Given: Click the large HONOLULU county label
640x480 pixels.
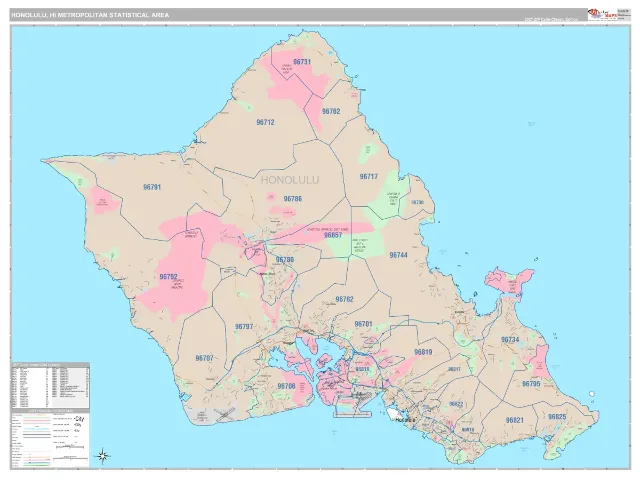Looking at the screenshot, I should point(290,180).
